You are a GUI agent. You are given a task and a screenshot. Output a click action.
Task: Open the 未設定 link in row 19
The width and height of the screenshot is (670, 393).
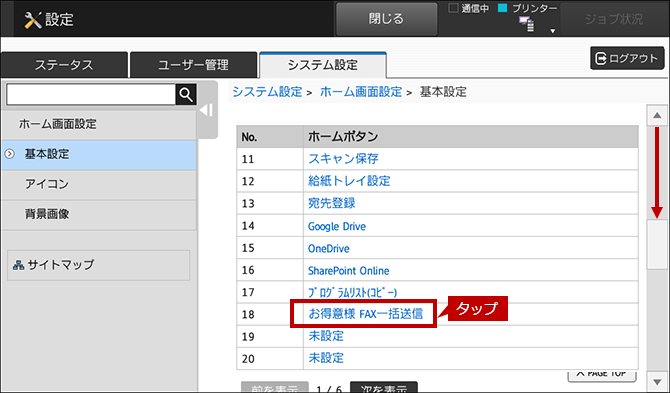pyautogui.click(x=326, y=336)
